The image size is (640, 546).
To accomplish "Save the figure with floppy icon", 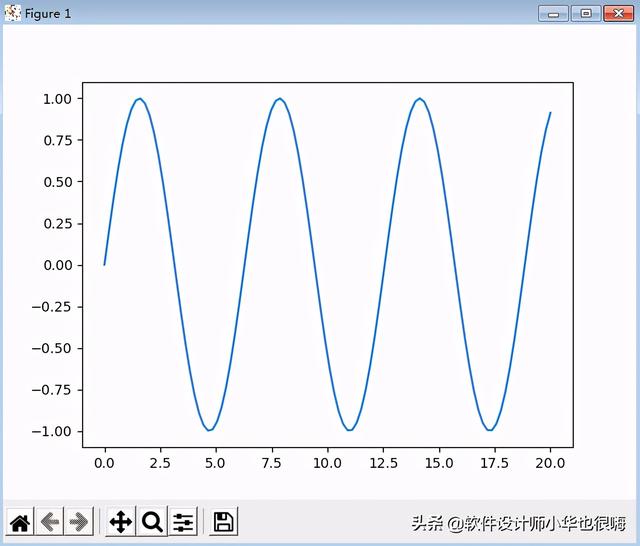I will 223,522.
